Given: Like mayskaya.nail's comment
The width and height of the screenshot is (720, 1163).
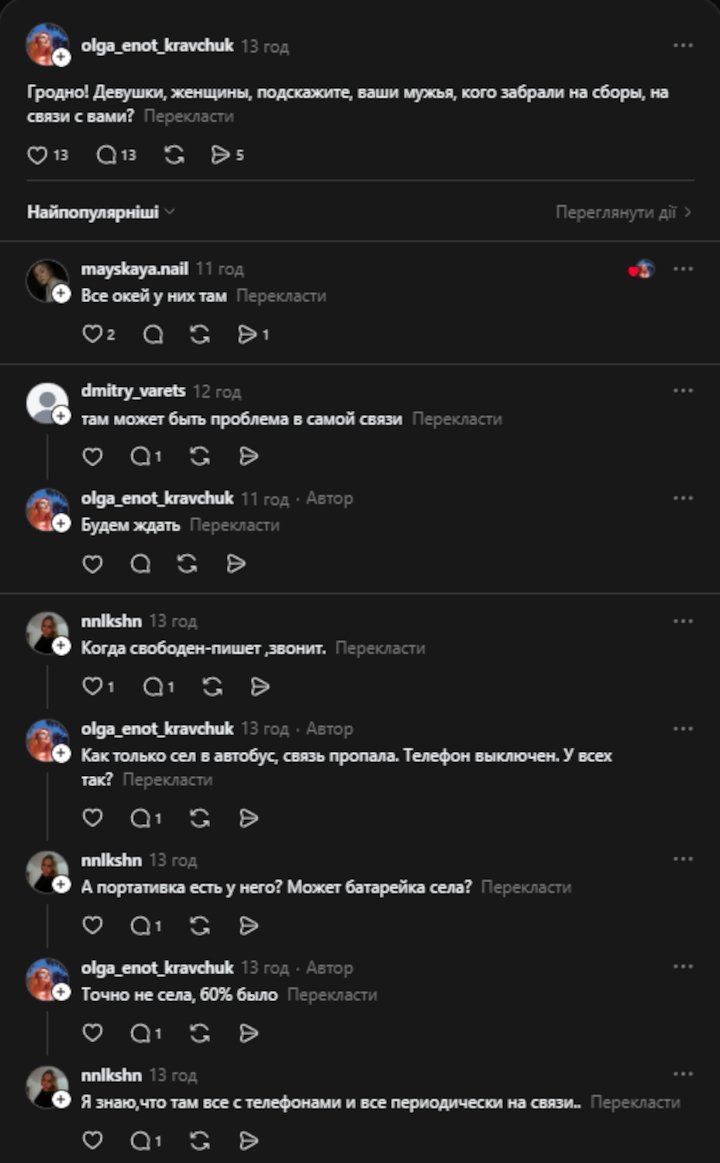Looking at the screenshot, I should point(92,335).
